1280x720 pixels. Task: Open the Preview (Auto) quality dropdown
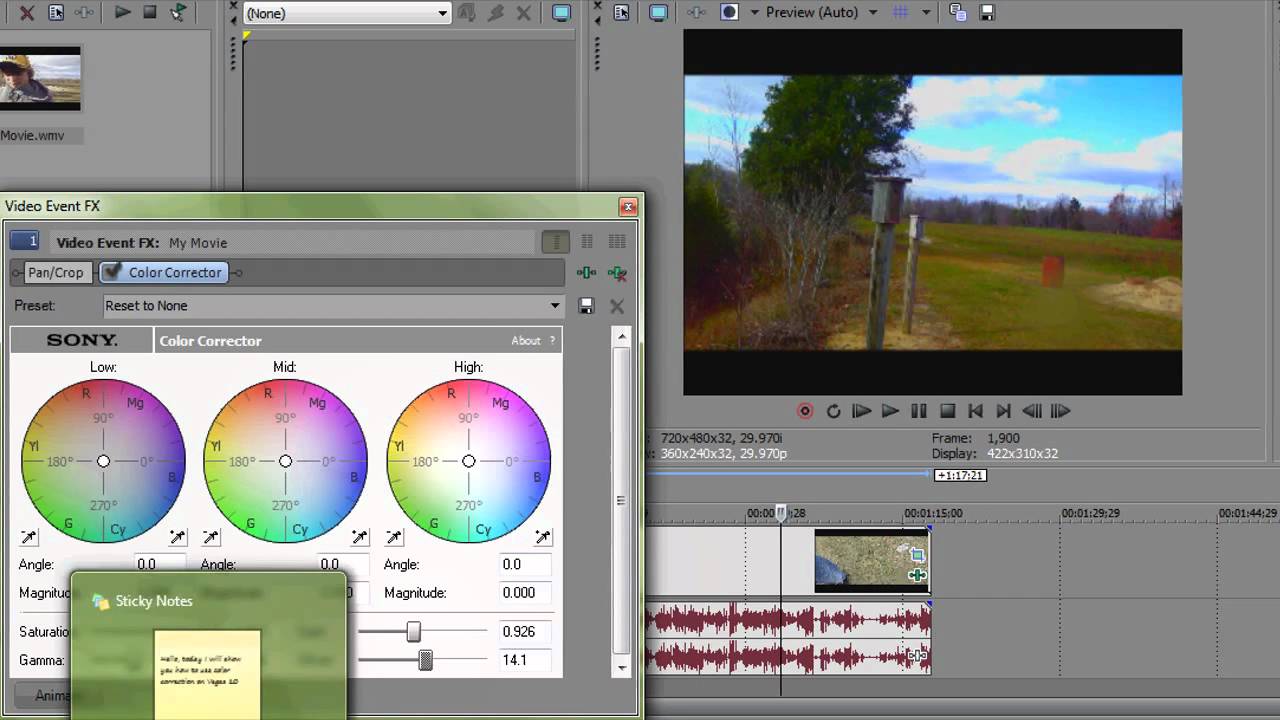coord(822,13)
